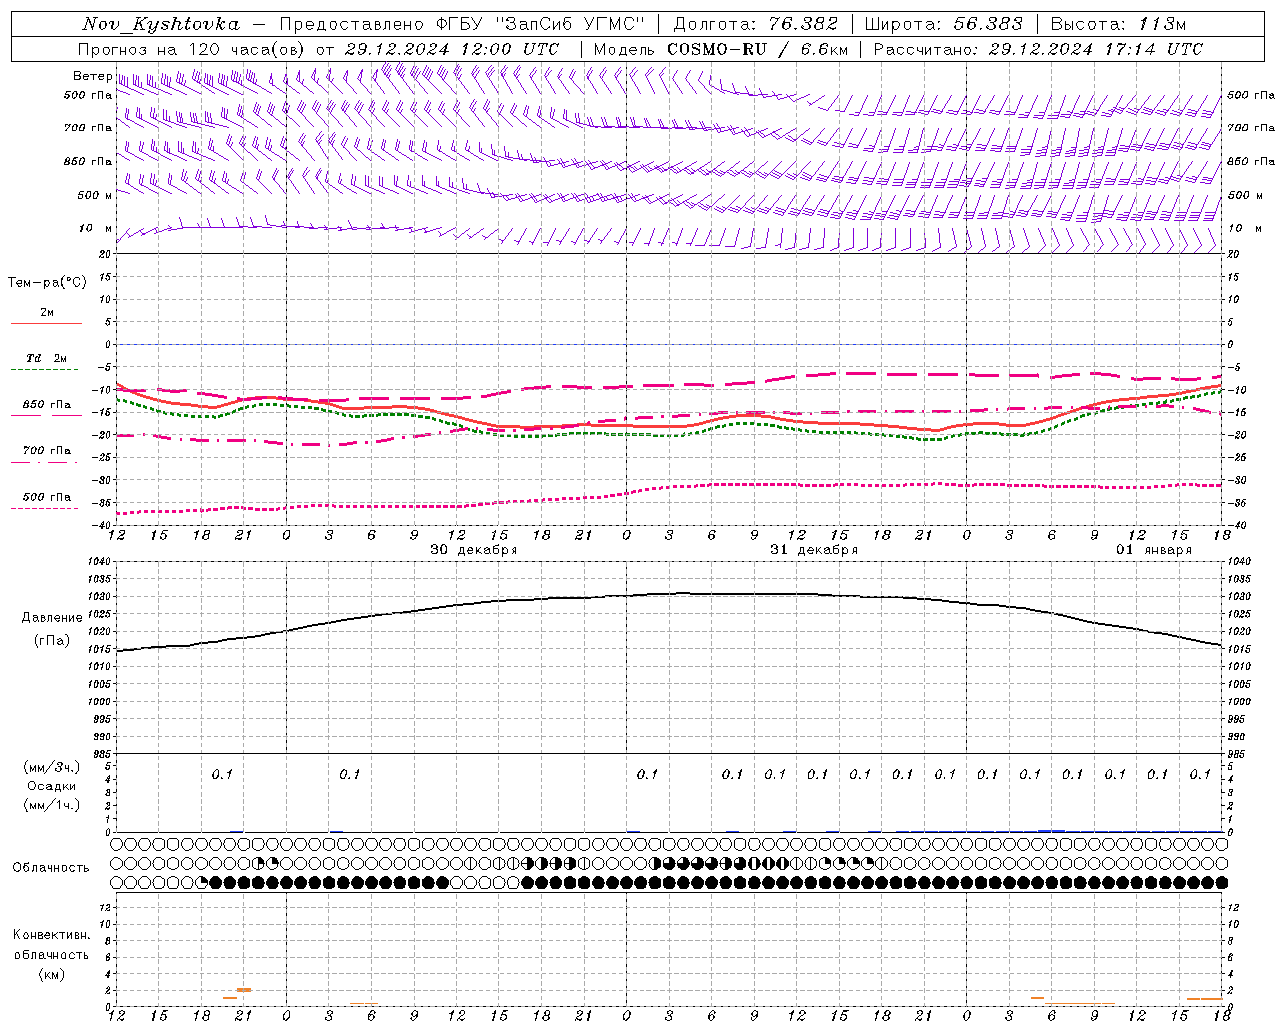Click the Конвективн. облачность label
The height and width of the screenshot is (1024, 1280).
click(x=51, y=945)
